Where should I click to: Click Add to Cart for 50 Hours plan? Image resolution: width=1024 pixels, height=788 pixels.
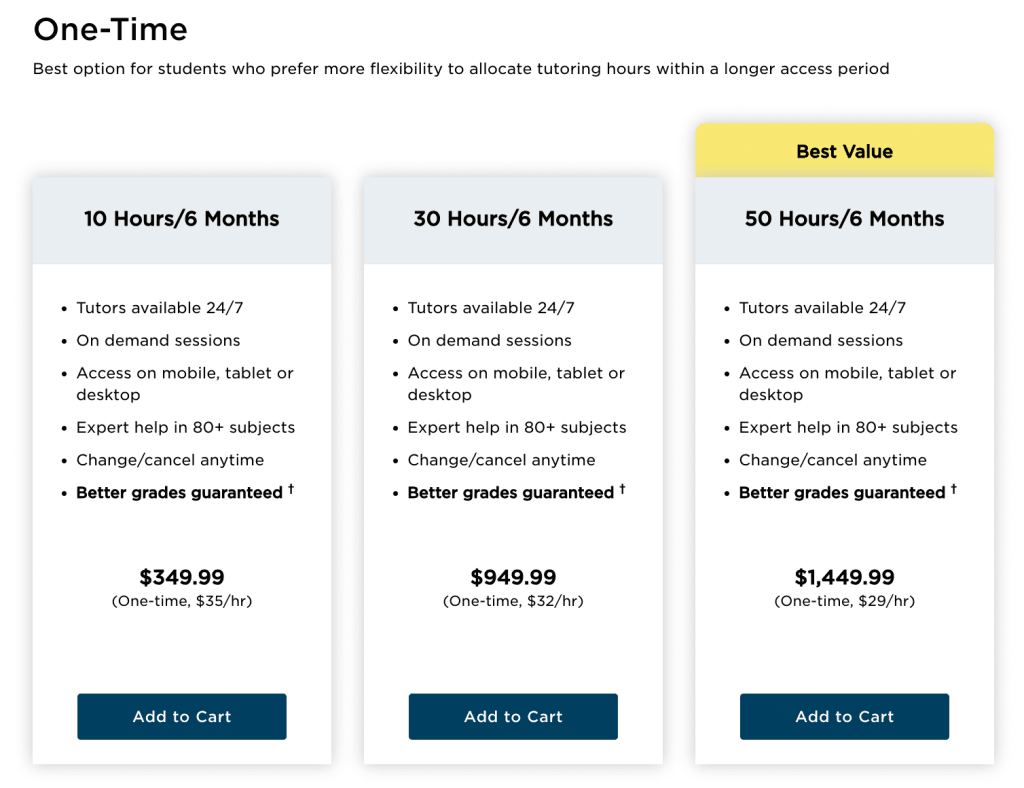coord(844,716)
